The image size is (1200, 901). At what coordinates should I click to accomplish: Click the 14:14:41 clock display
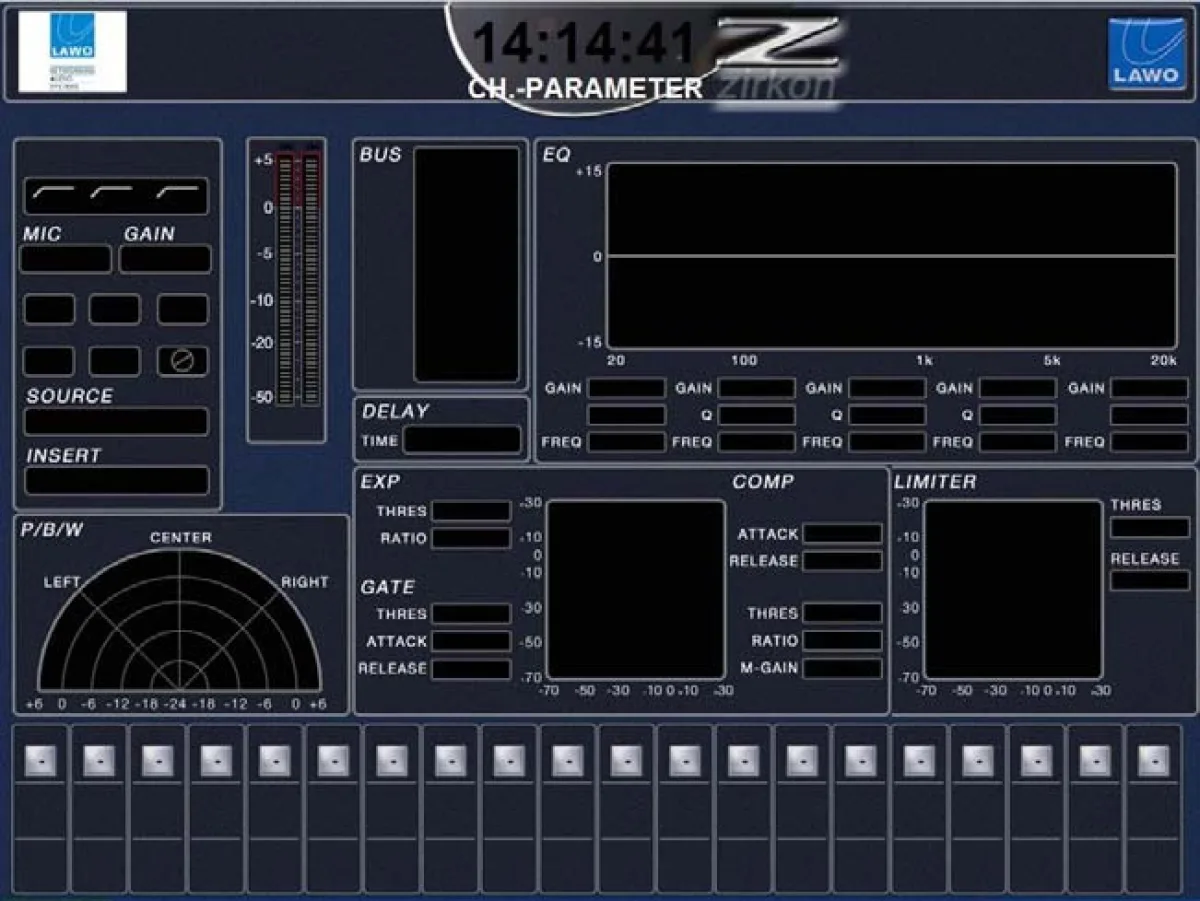click(584, 43)
